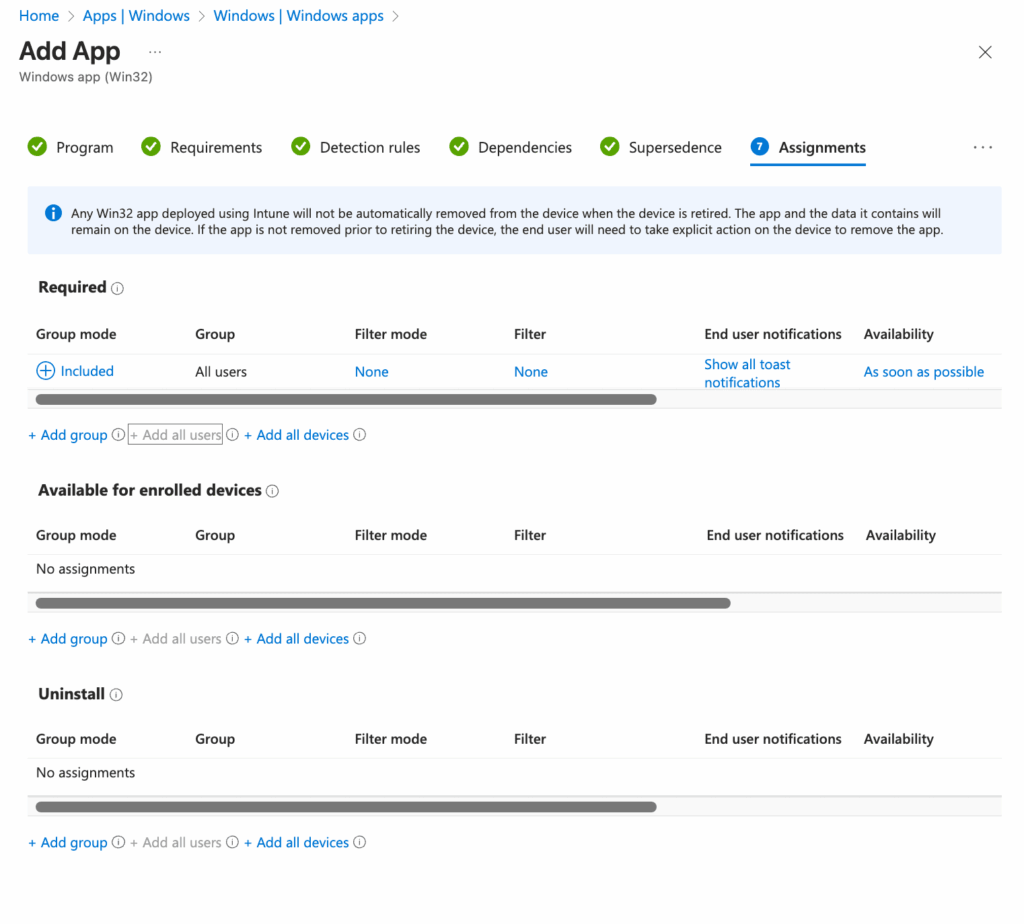Click the info icon beside Available for enrolled devices
Viewport: 1024px width, 924px height.
coord(272,491)
